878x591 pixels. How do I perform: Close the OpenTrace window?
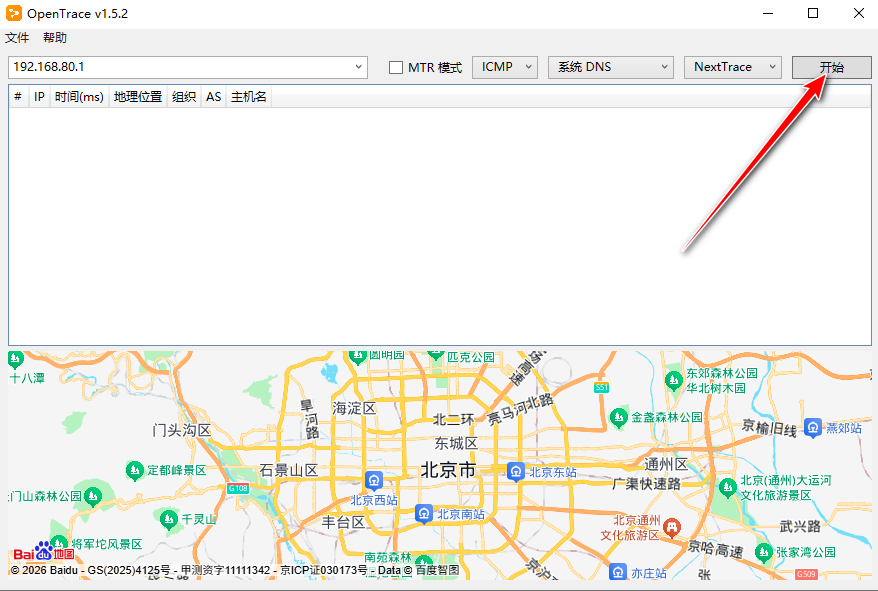tap(858, 13)
